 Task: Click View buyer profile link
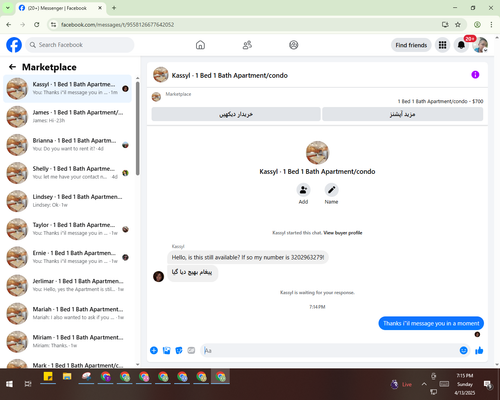(343, 233)
